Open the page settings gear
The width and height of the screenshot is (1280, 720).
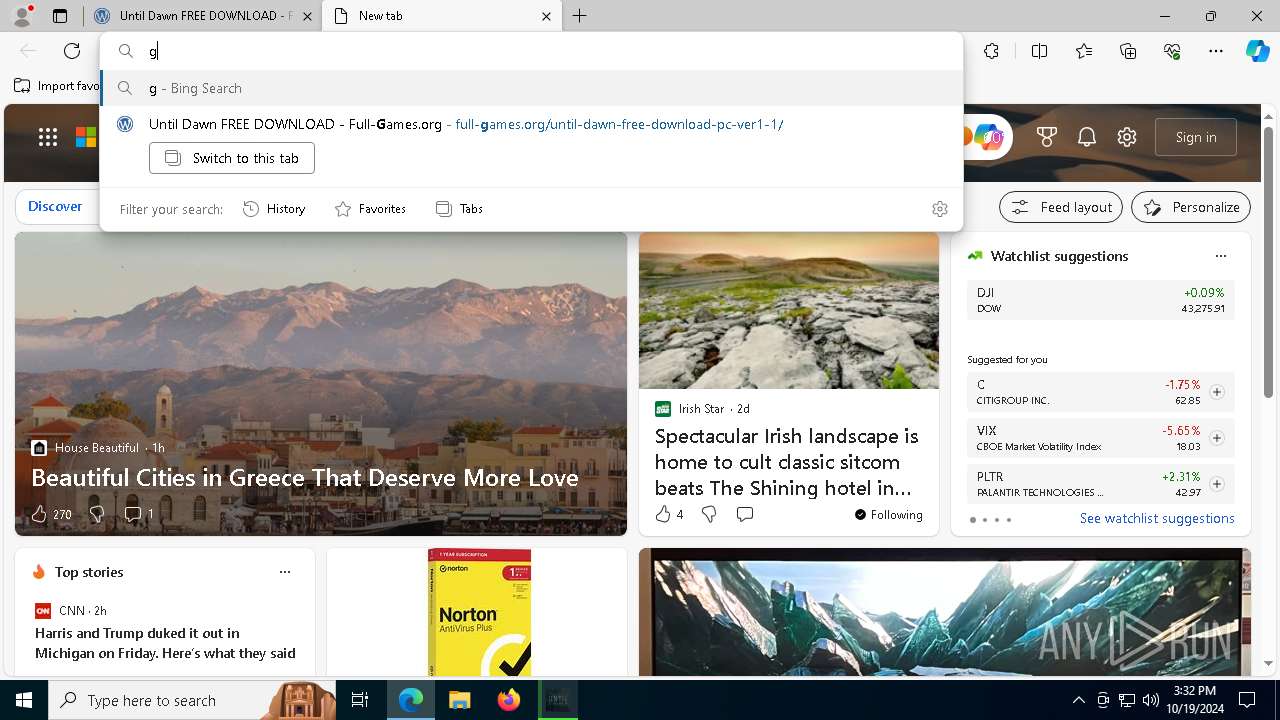pyautogui.click(x=1127, y=137)
